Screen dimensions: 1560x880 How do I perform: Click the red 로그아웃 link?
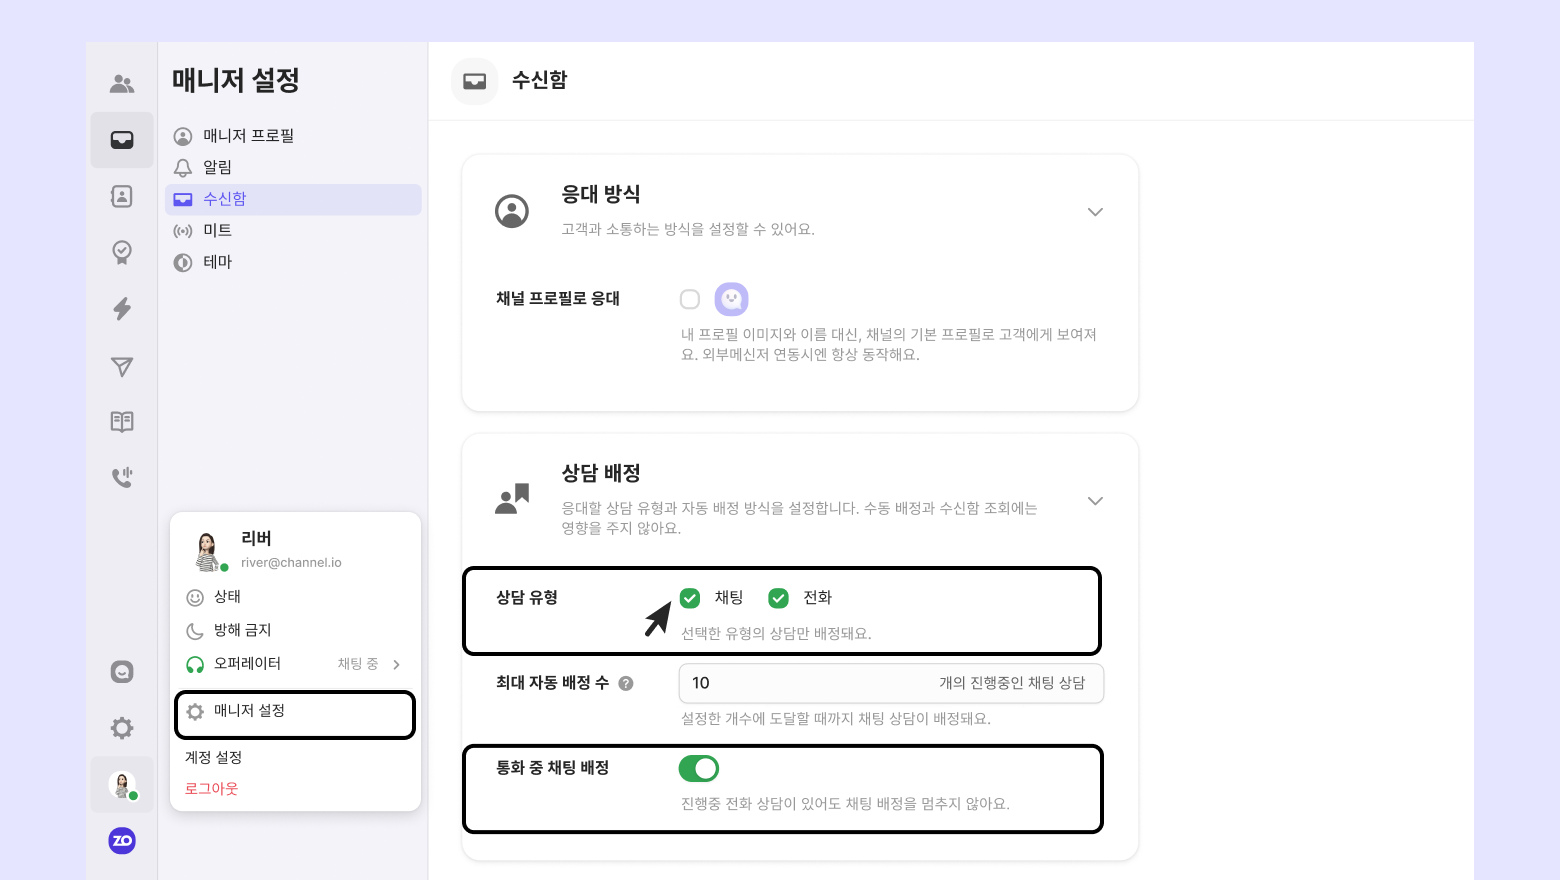(x=212, y=789)
